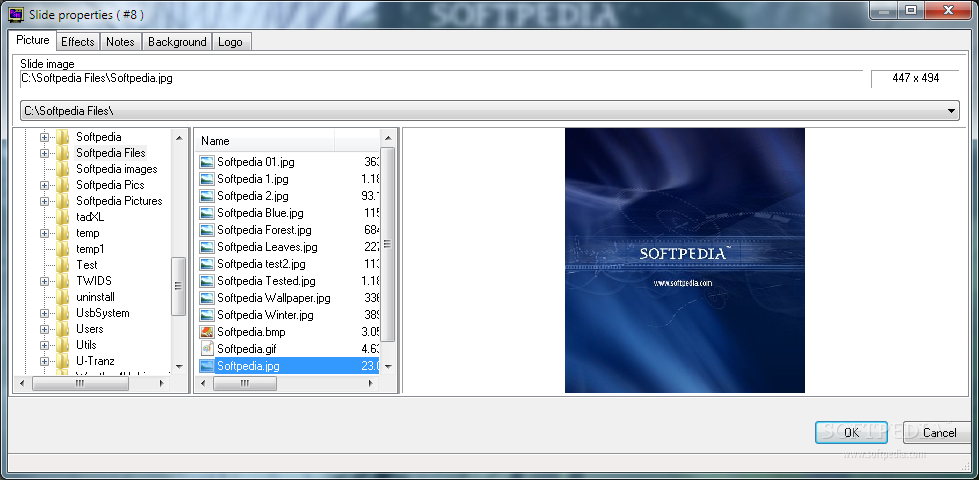Open the Background tab

click(x=177, y=42)
